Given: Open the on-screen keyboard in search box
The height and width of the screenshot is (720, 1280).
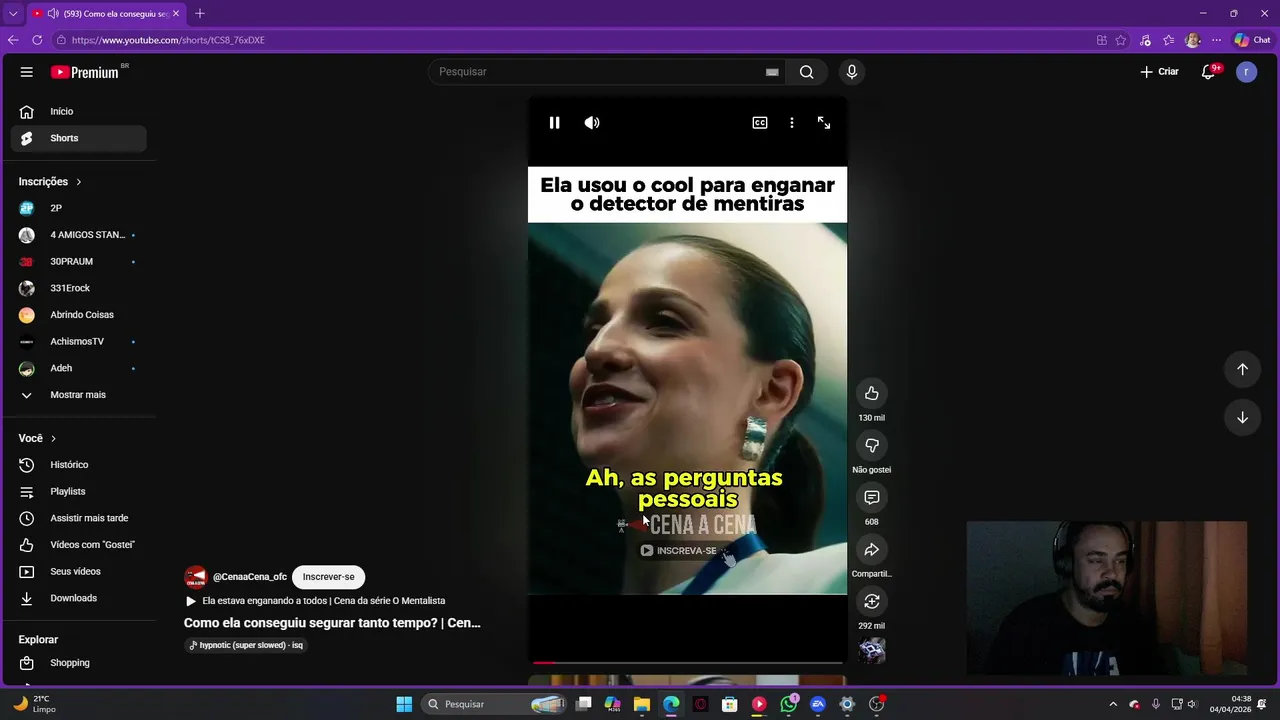Looking at the screenshot, I should 772,72.
